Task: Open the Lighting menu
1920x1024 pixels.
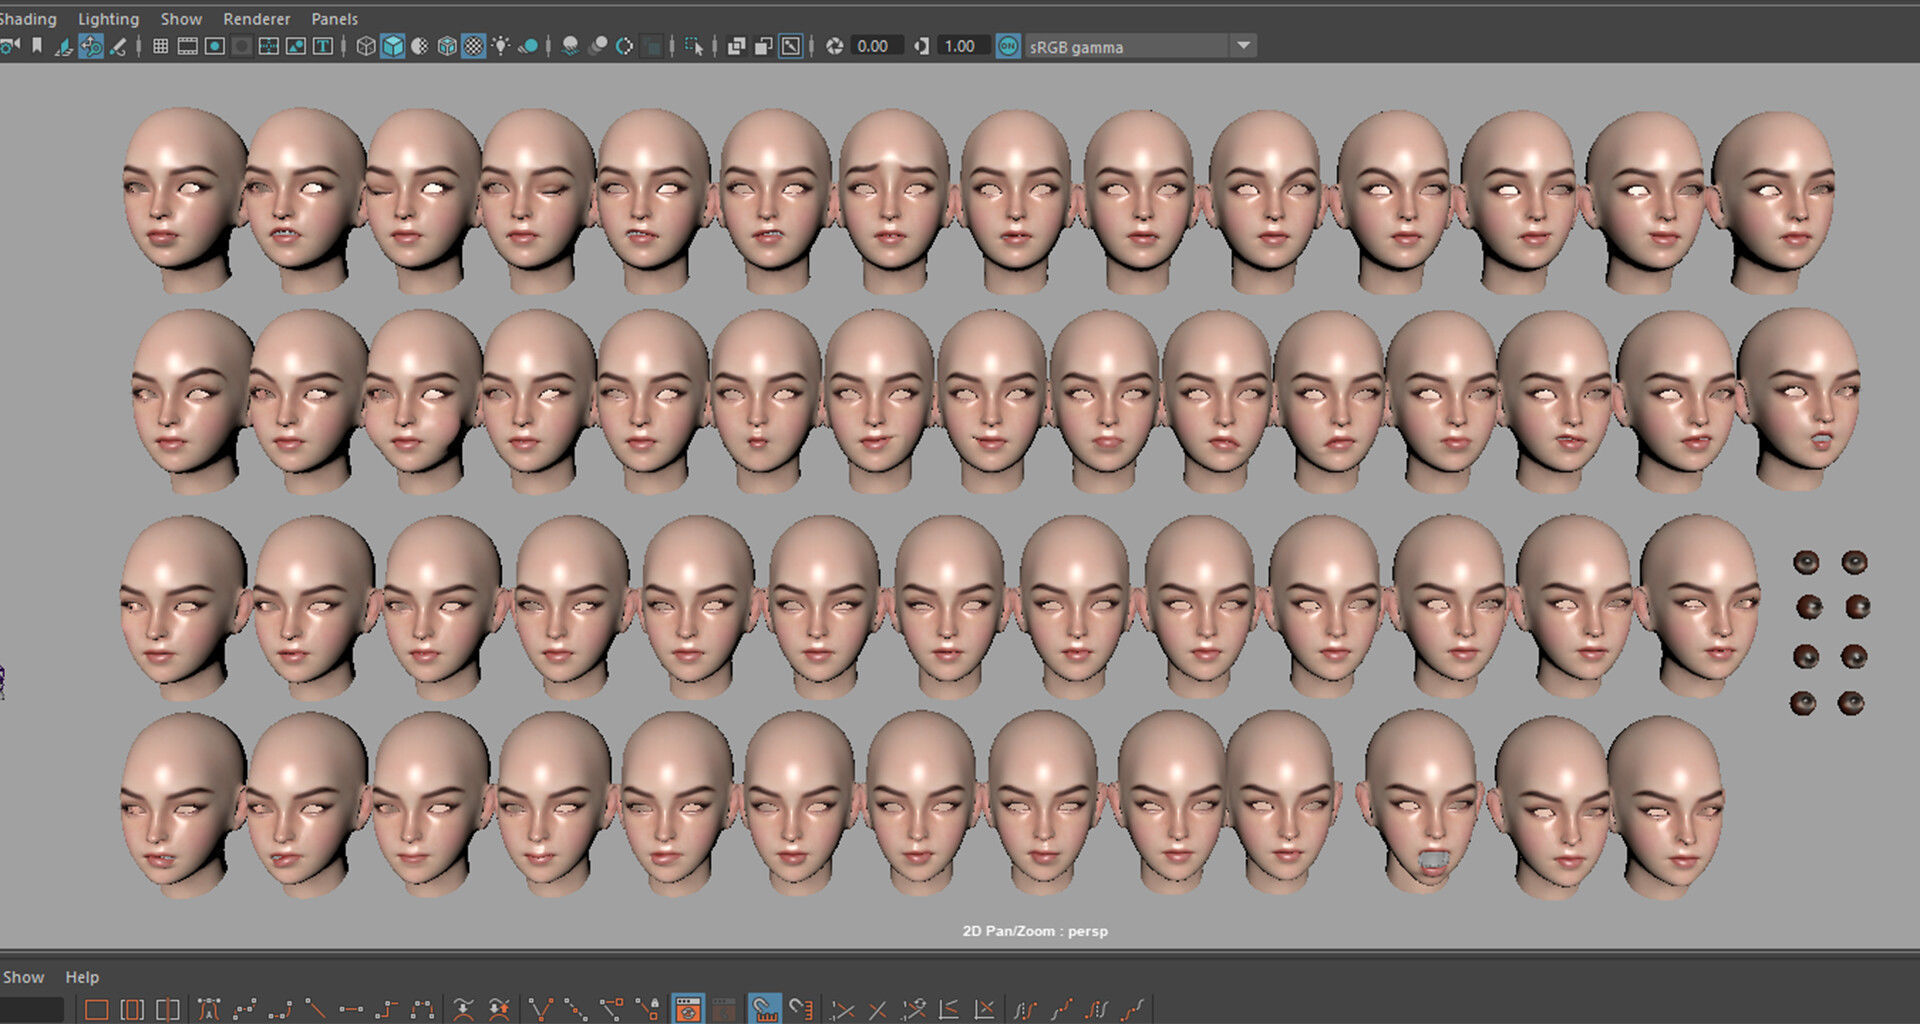Action: pyautogui.click(x=108, y=19)
